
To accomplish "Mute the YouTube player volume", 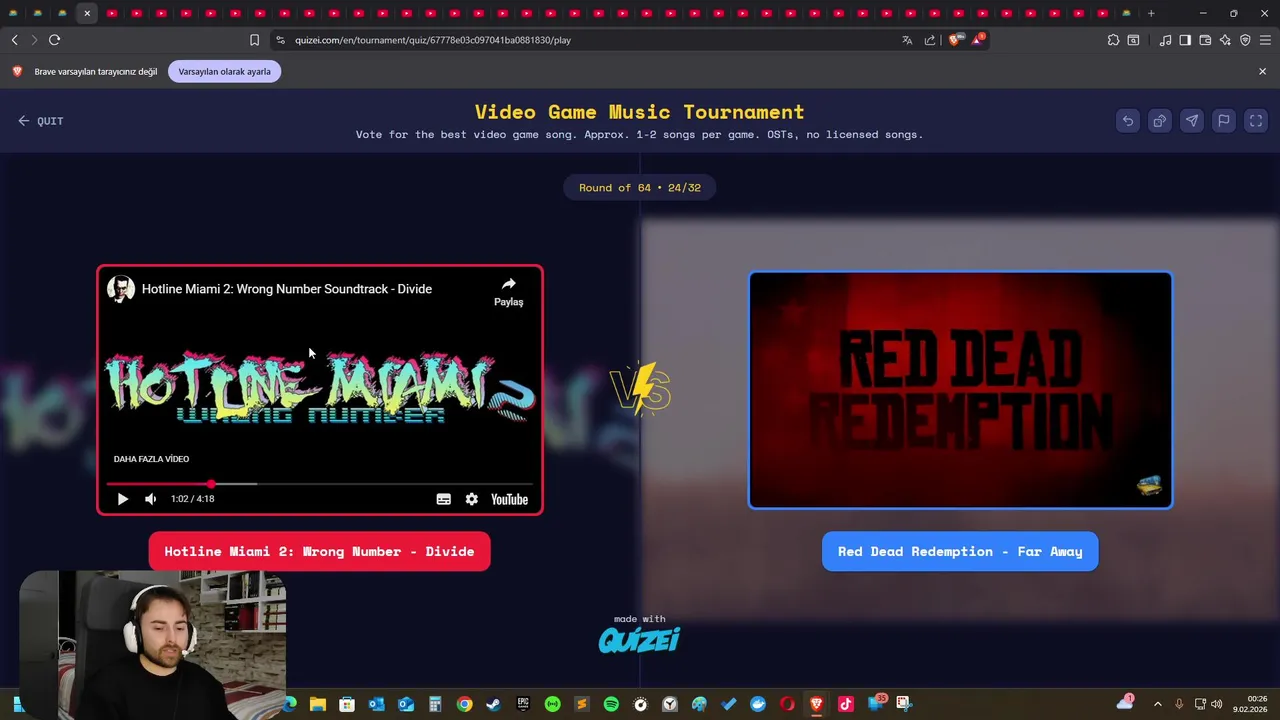I will (x=150, y=499).
